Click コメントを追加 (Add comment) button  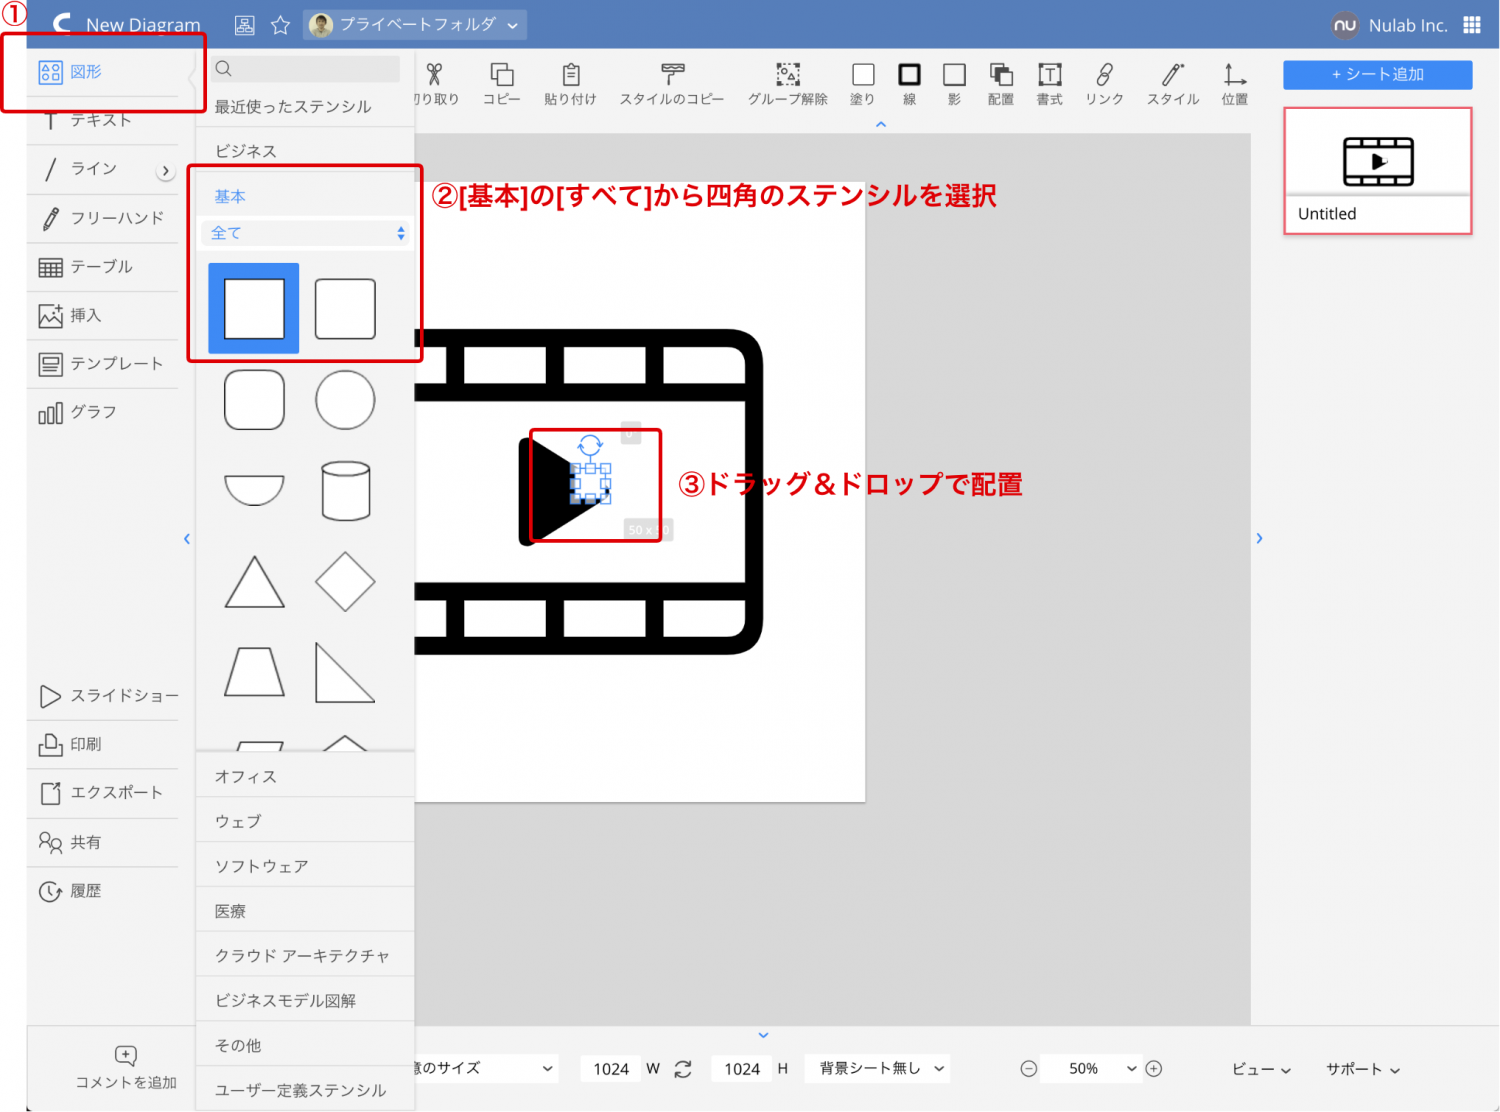coord(126,1068)
